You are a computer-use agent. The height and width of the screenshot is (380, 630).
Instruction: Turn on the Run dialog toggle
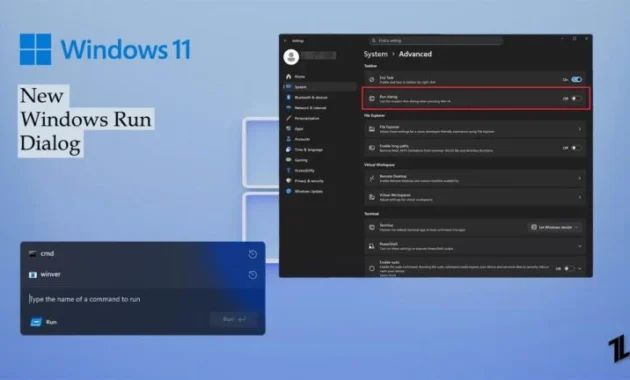(577, 98)
